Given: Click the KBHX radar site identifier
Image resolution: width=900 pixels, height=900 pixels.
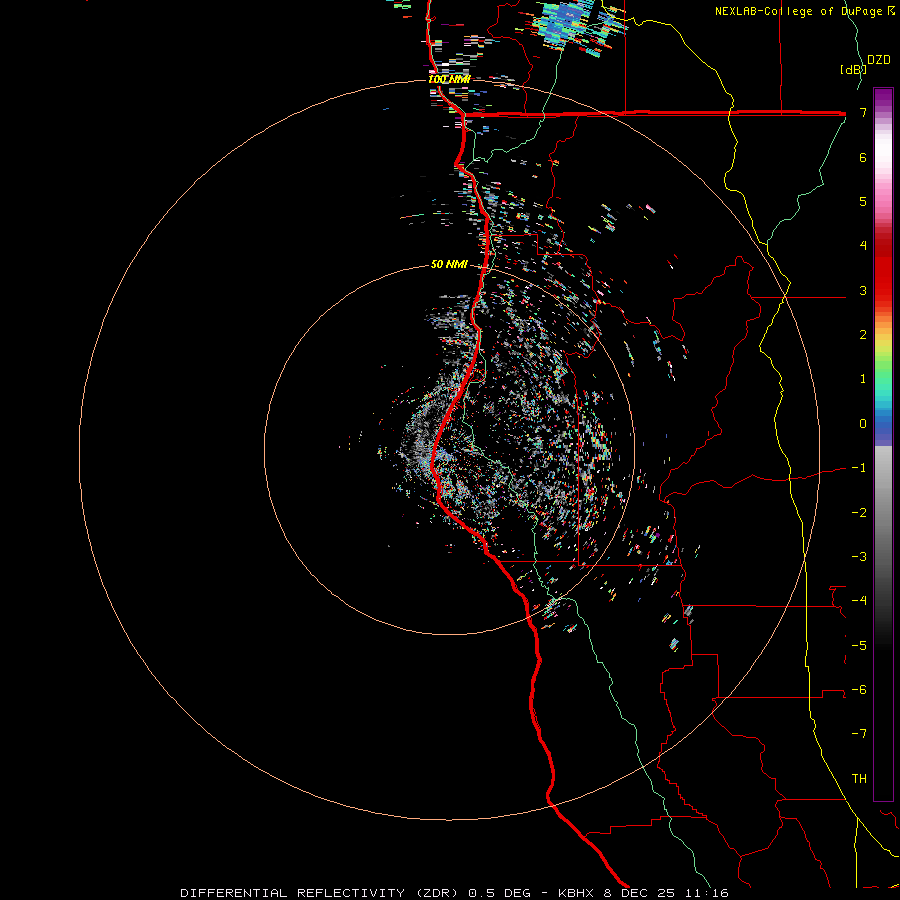Looking at the screenshot, I should (575, 893).
